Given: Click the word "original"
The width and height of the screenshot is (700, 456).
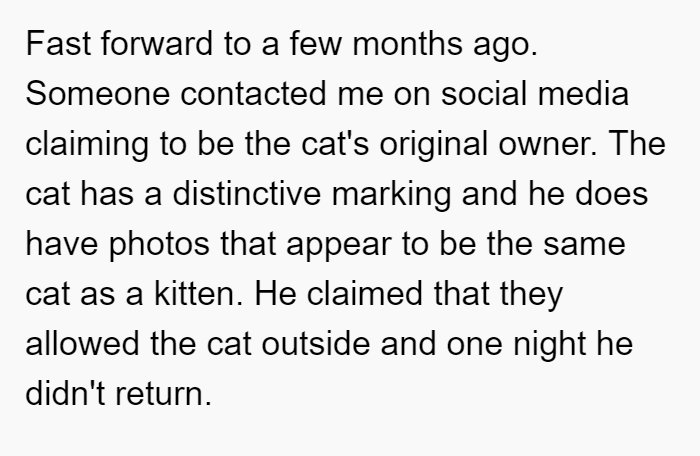Looking at the screenshot, I should pyautogui.click(x=433, y=145).
